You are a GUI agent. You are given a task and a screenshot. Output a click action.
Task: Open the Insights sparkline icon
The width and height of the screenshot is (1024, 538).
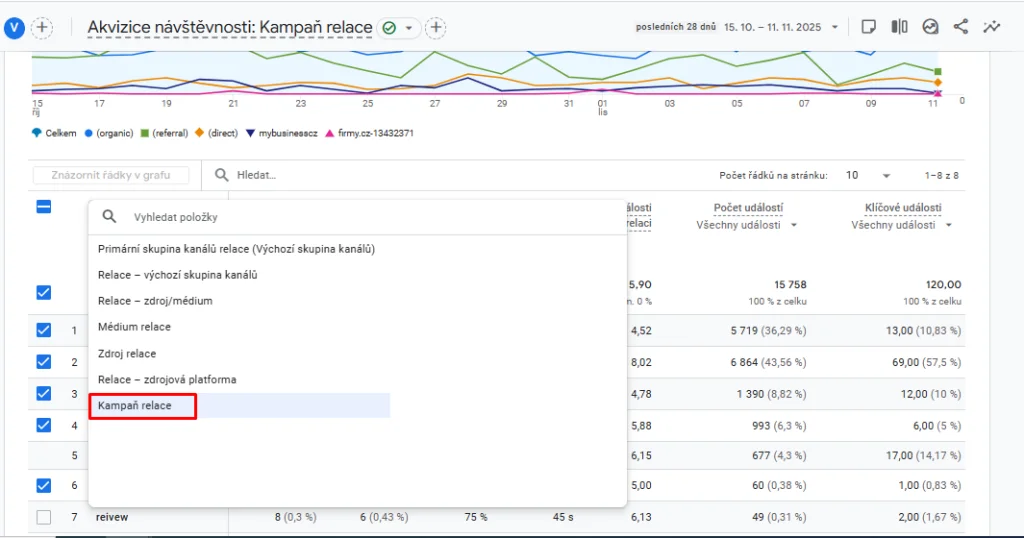(x=991, y=27)
